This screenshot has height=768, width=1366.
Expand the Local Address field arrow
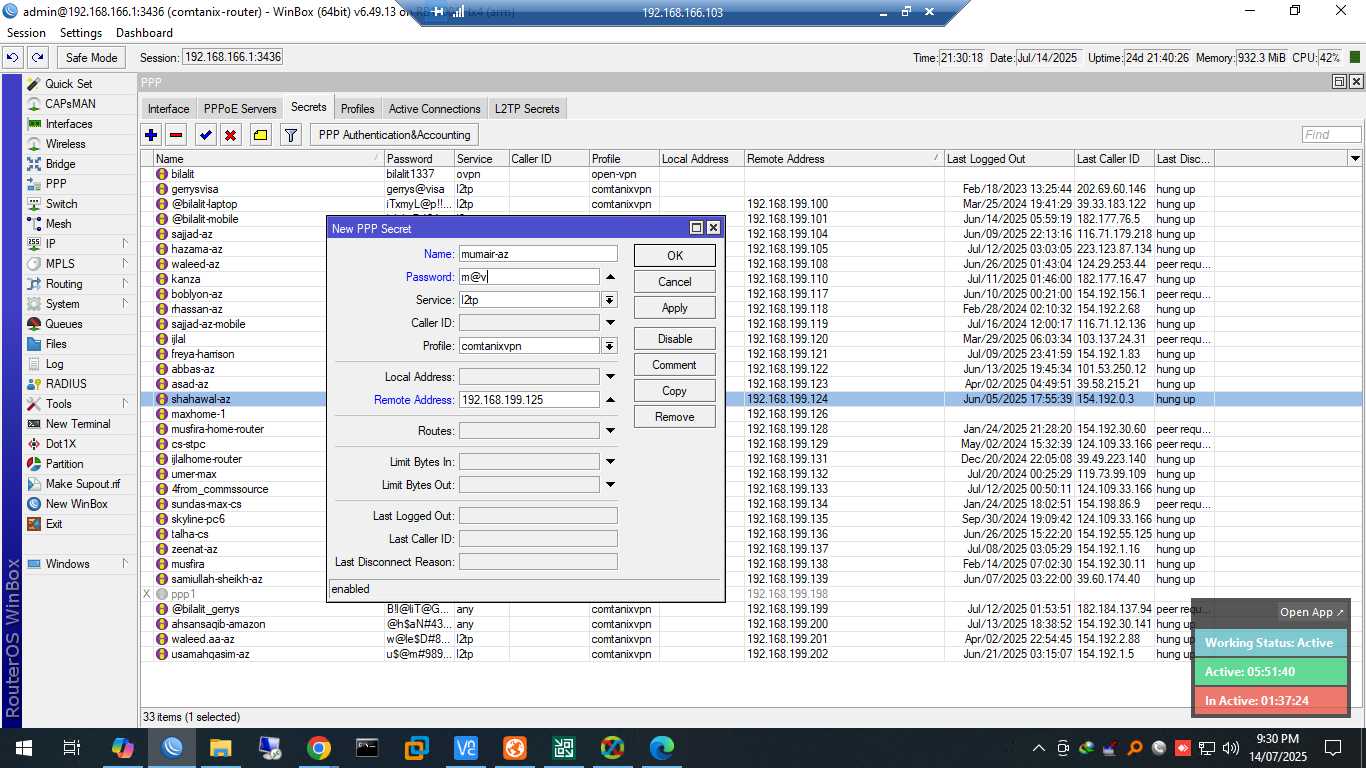(610, 377)
